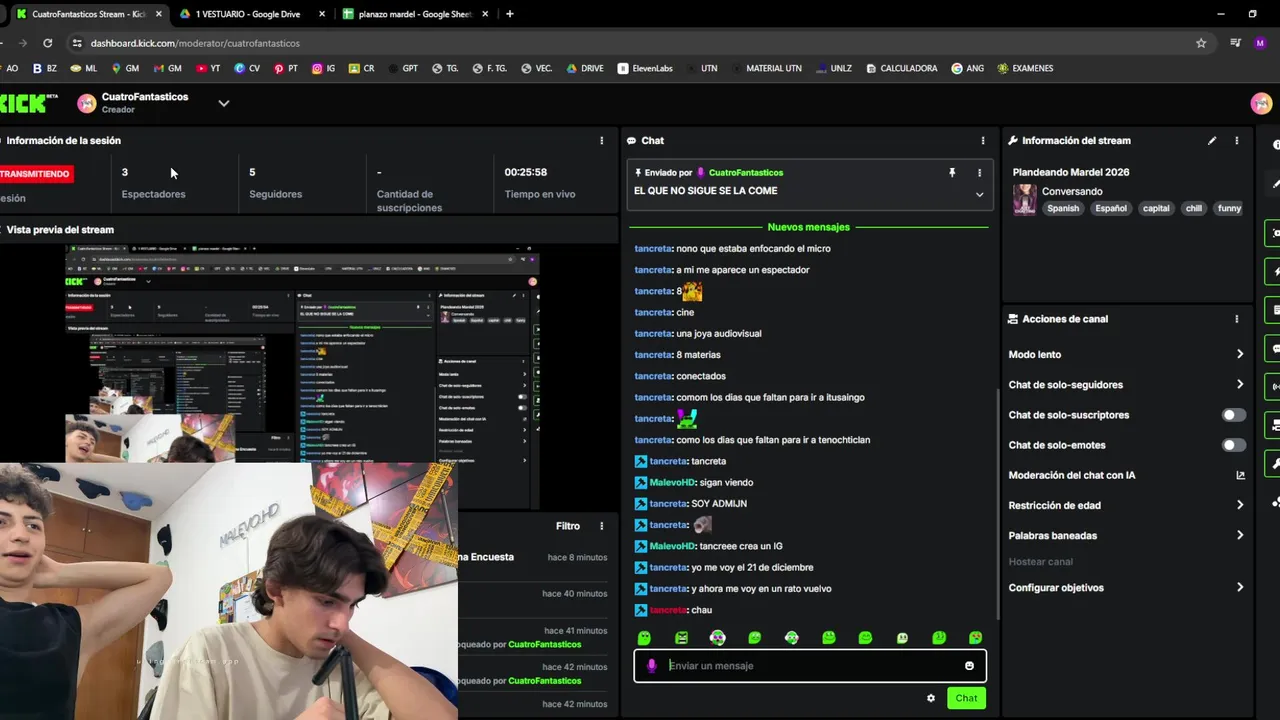Open pinned message three-dot menu
The width and height of the screenshot is (1280, 720).
pyautogui.click(x=979, y=173)
